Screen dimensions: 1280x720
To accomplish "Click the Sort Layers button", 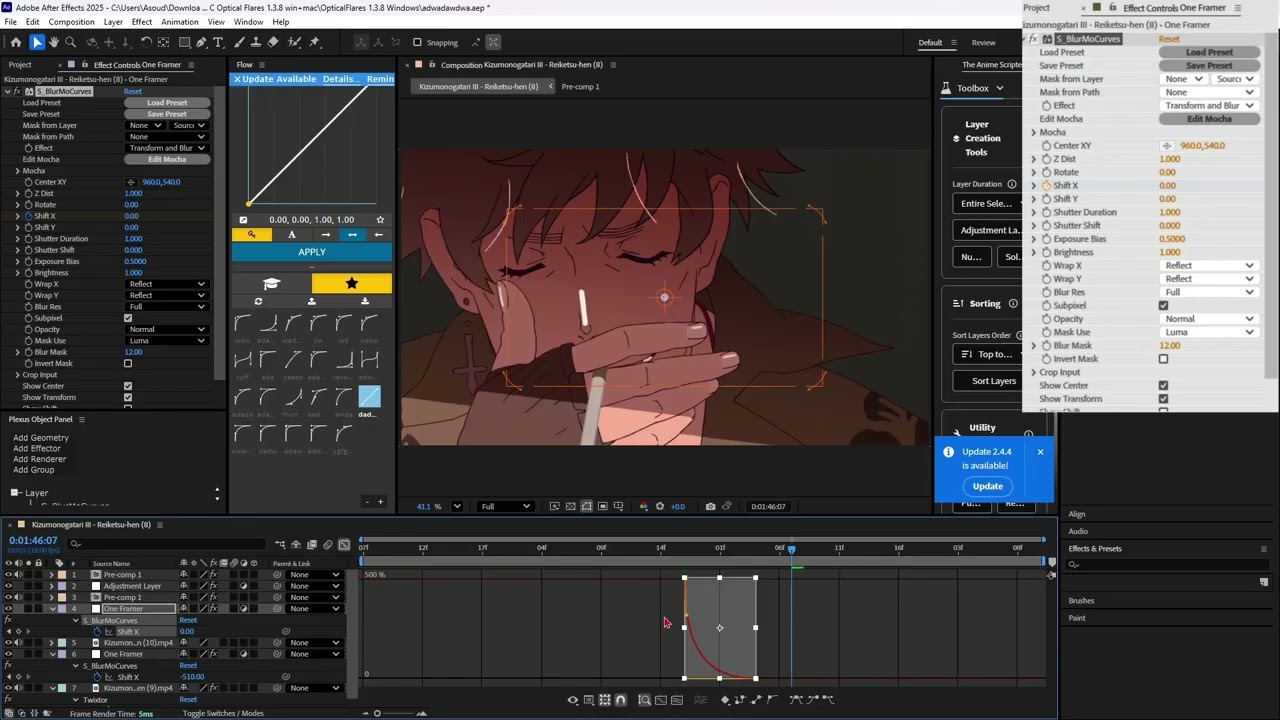I will [x=994, y=381].
